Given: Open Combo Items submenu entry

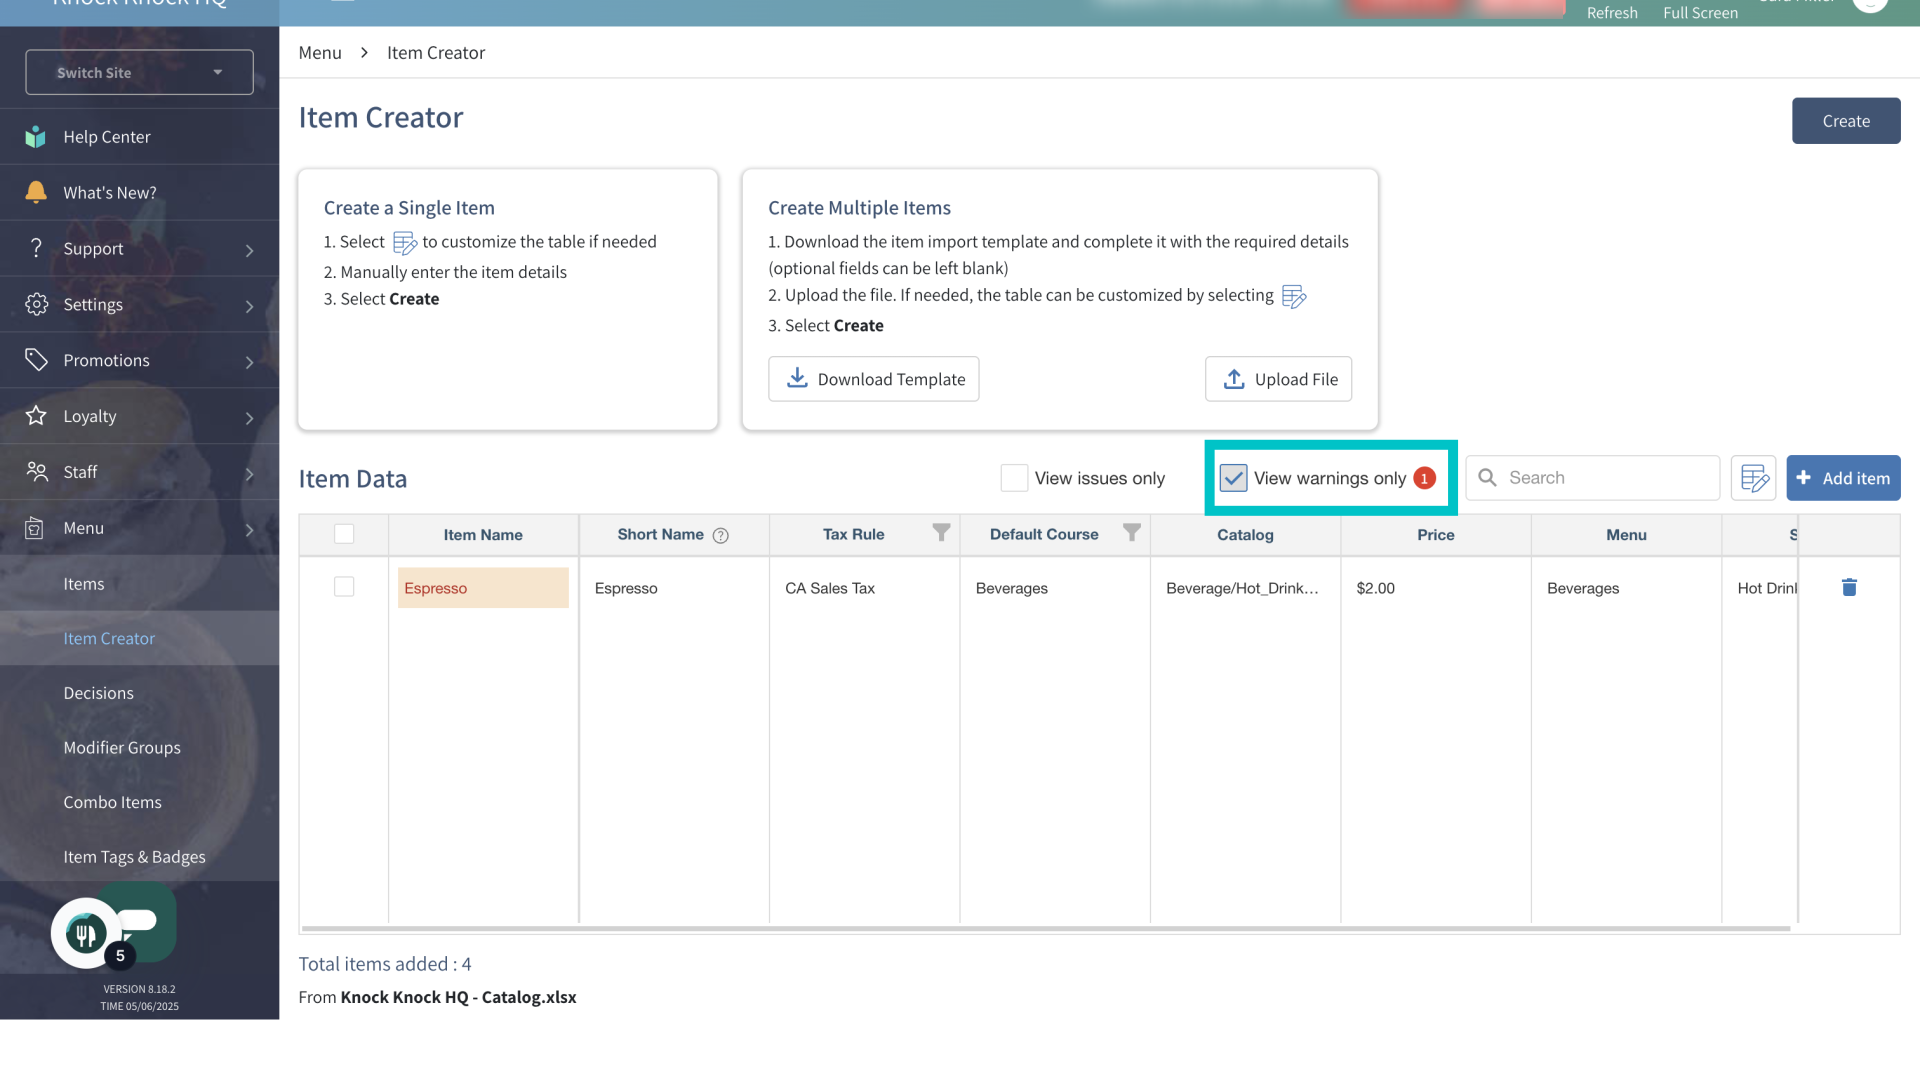Looking at the screenshot, I should (112, 802).
